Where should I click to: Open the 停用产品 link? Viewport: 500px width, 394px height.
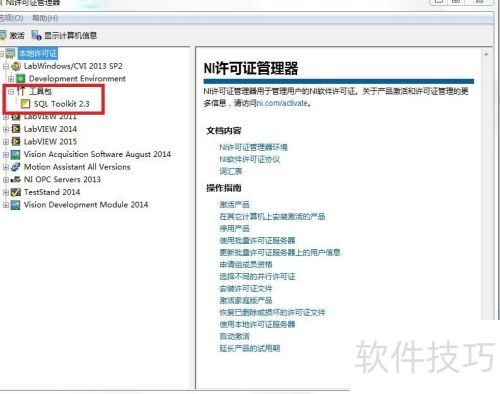click(x=234, y=229)
